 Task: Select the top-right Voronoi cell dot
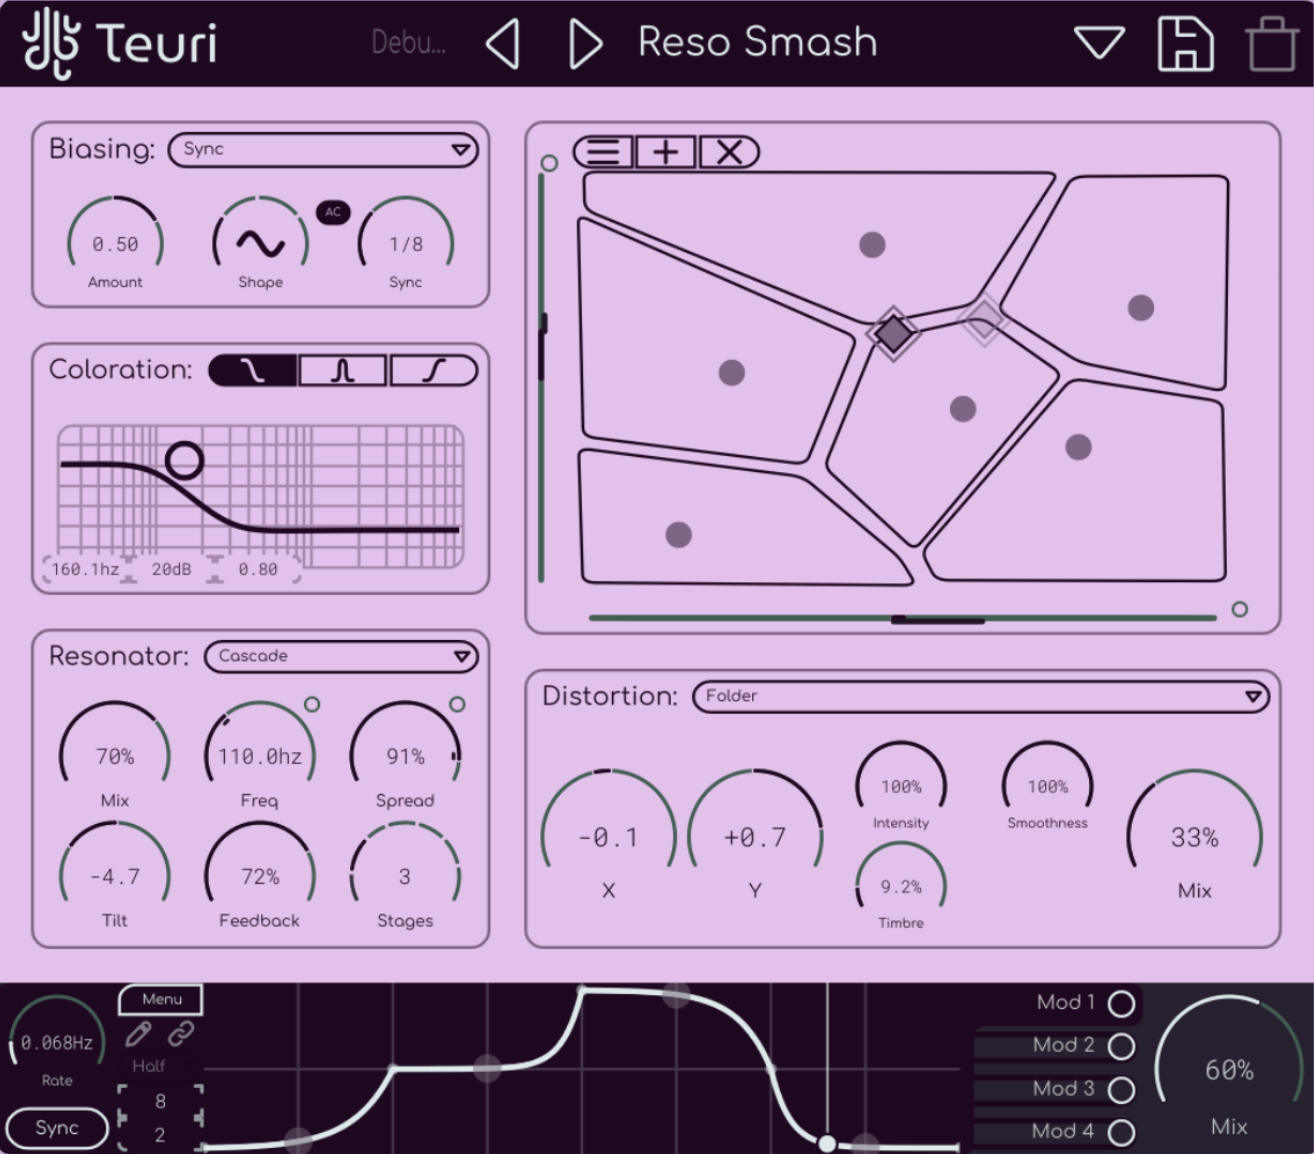click(x=1141, y=307)
